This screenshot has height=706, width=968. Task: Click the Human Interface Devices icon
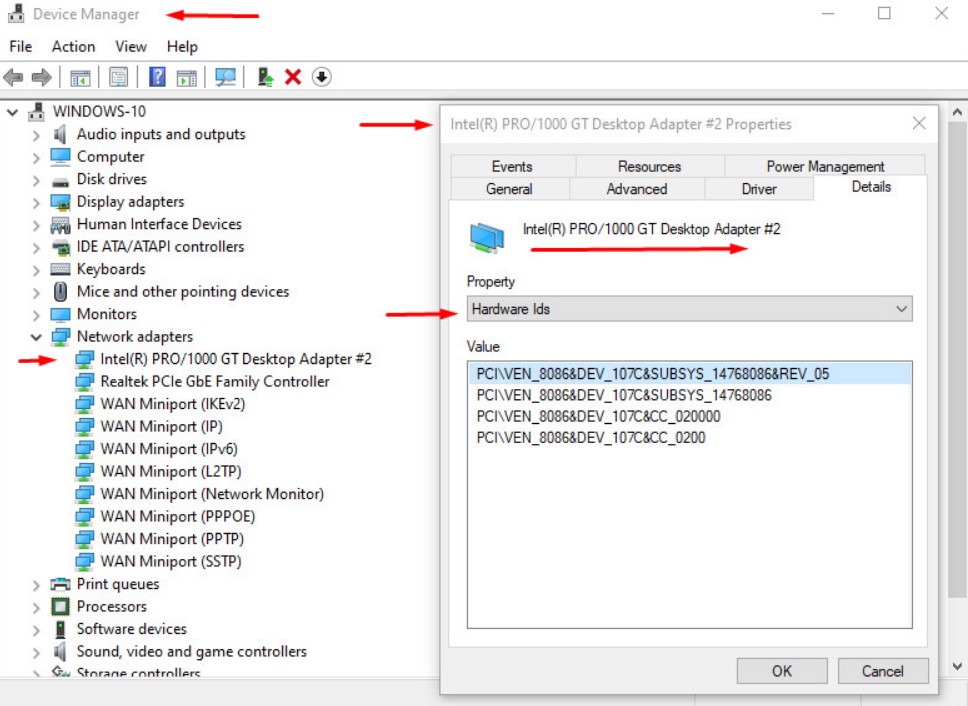pyautogui.click(x=60, y=225)
